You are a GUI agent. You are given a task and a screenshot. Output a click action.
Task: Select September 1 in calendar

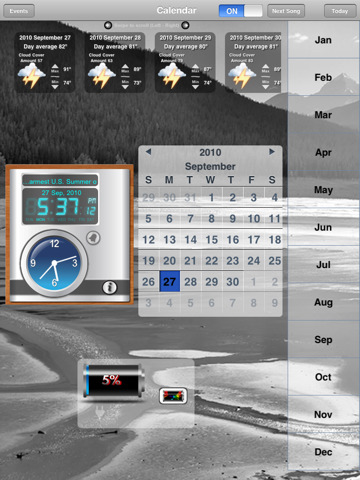click(x=211, y=197)
